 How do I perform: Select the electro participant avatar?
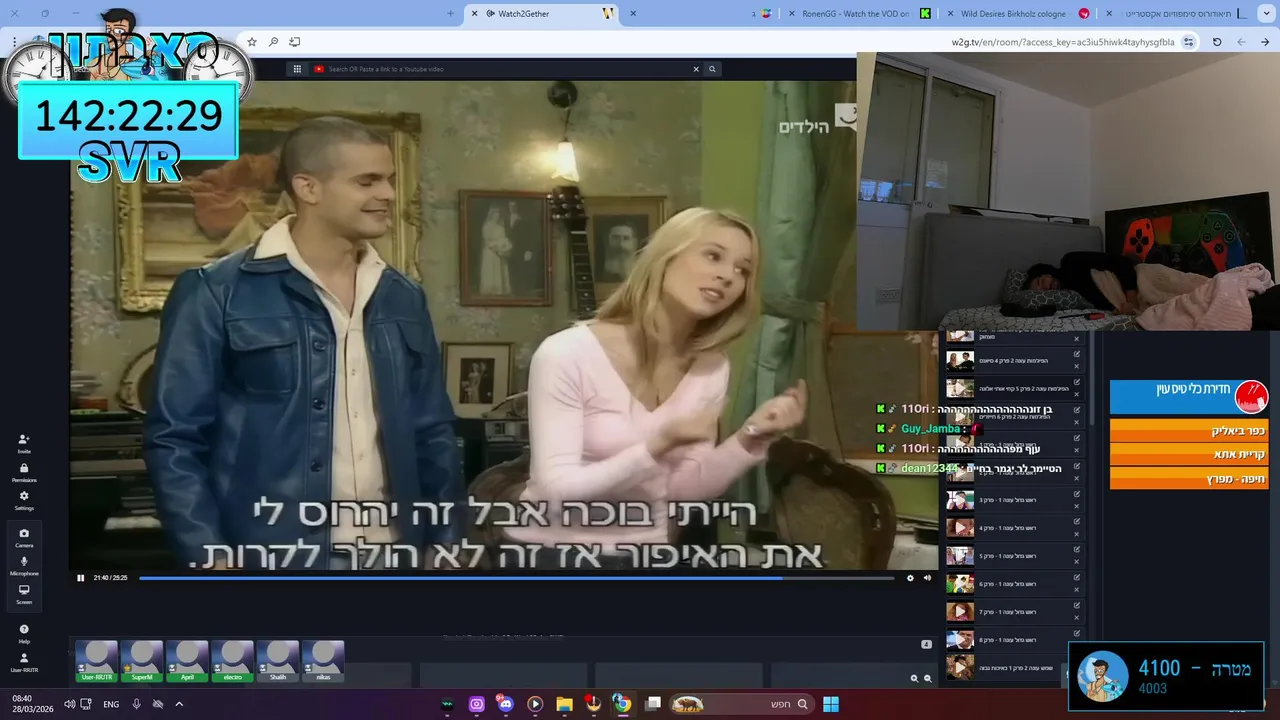pyautogui.click(x=232, y=661)
